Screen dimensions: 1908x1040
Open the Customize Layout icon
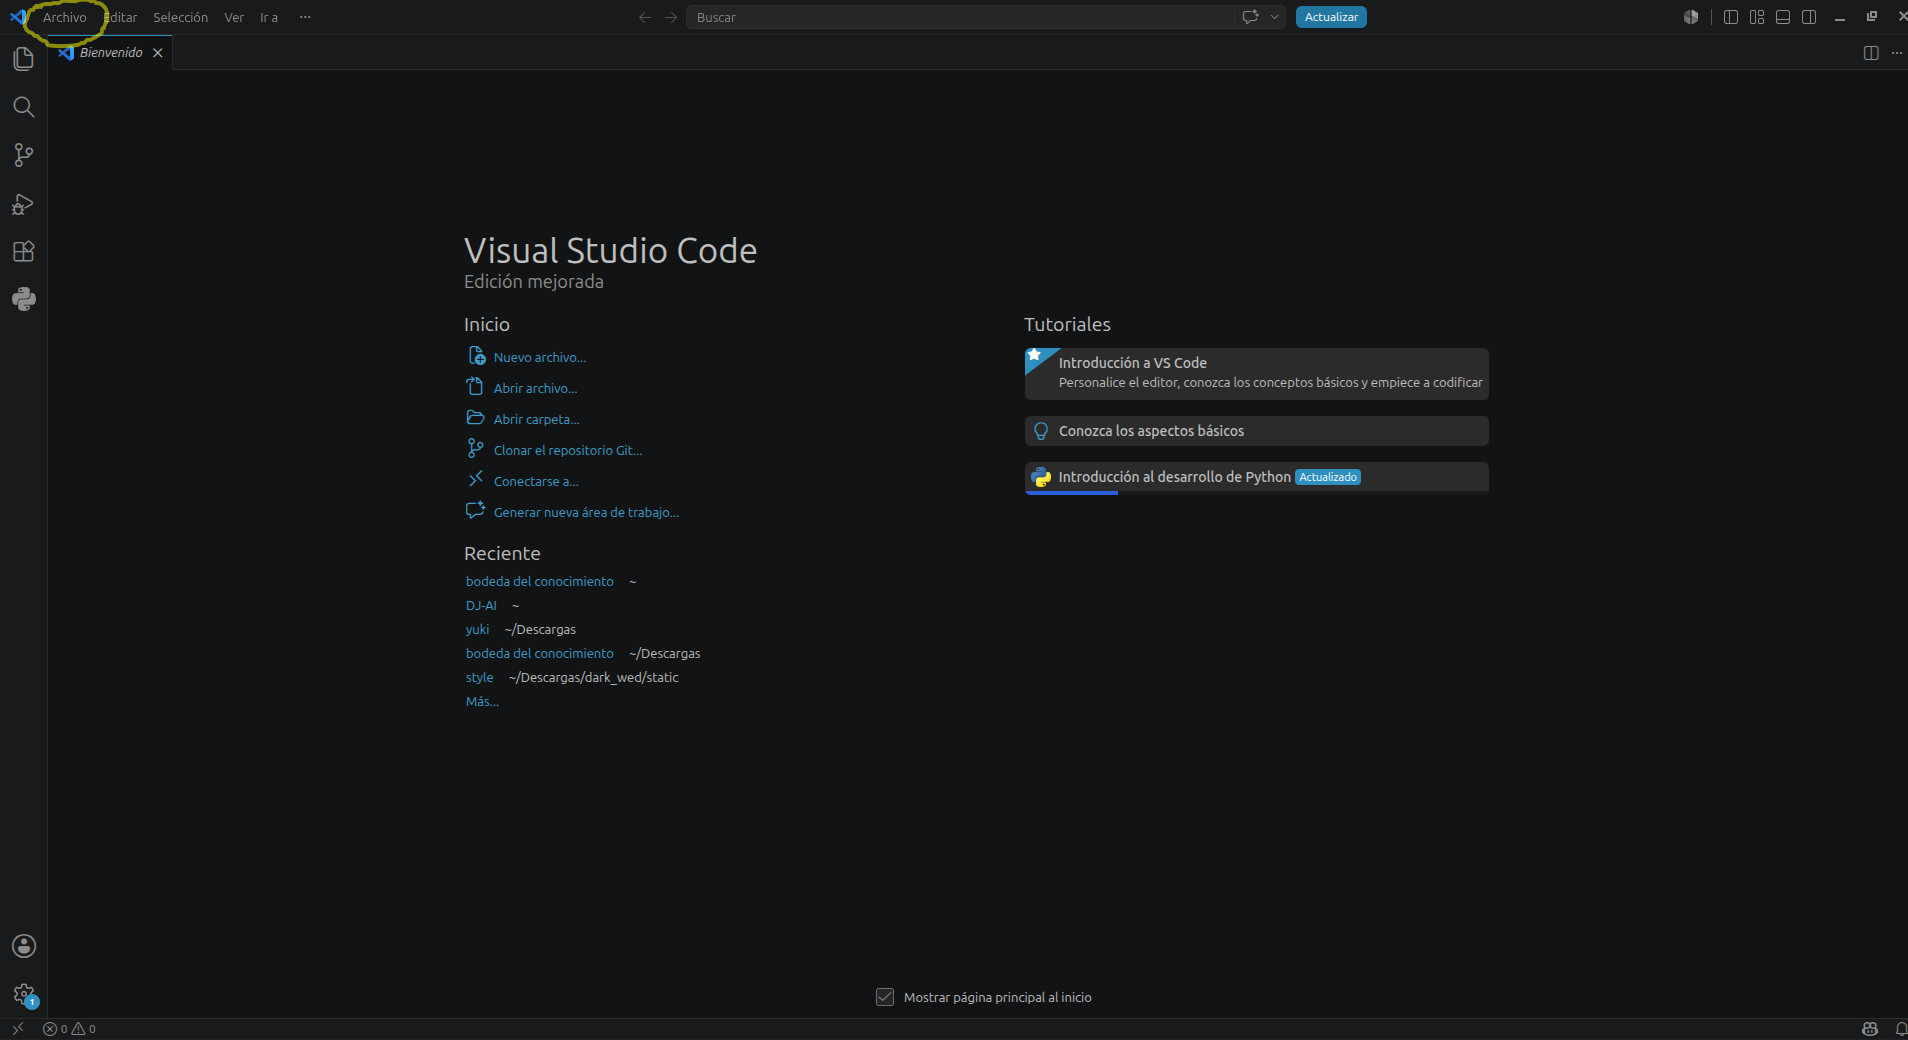(x=1757, y=17)
